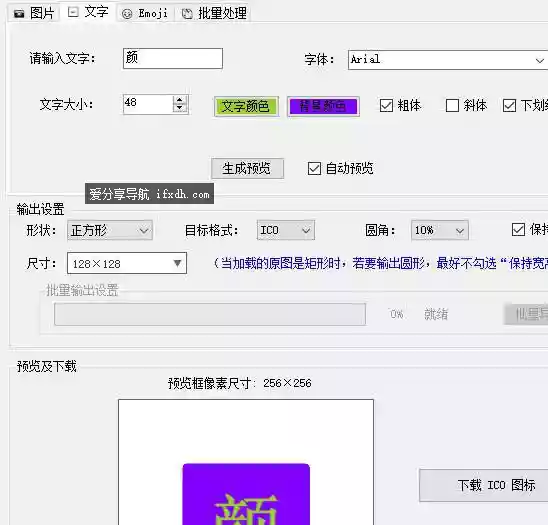Click the 请输入文字 input field
Image resolution: width=548 pixels, height=525 pixels.
pos(173,58)
